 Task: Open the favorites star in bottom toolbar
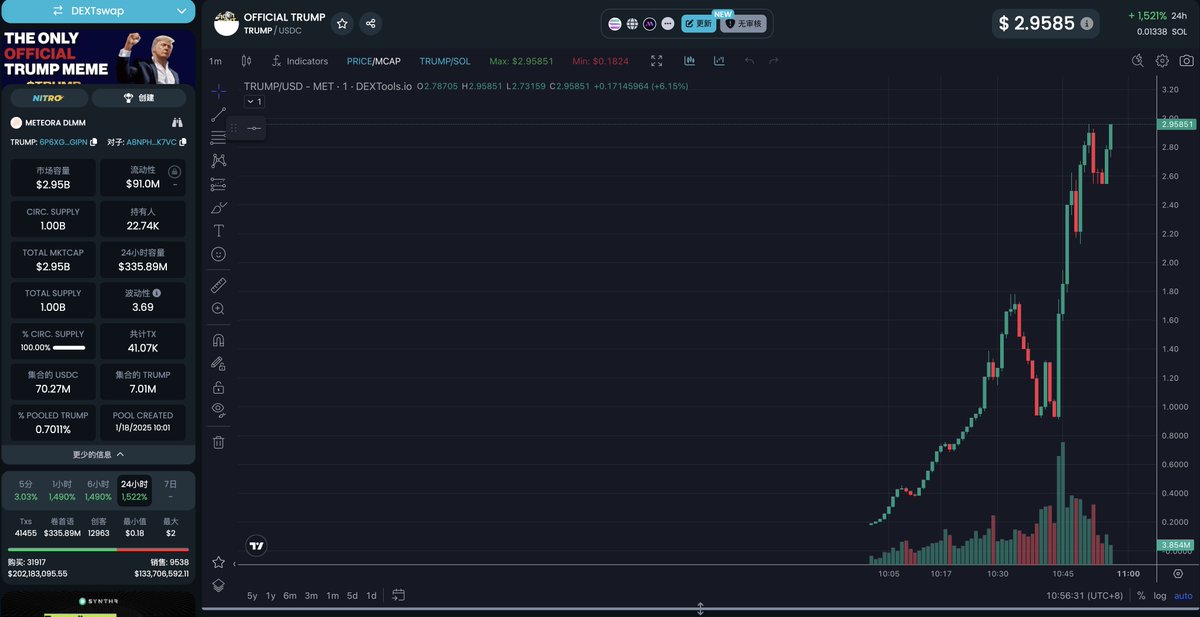pyautogui.click(x=219, y=562)
